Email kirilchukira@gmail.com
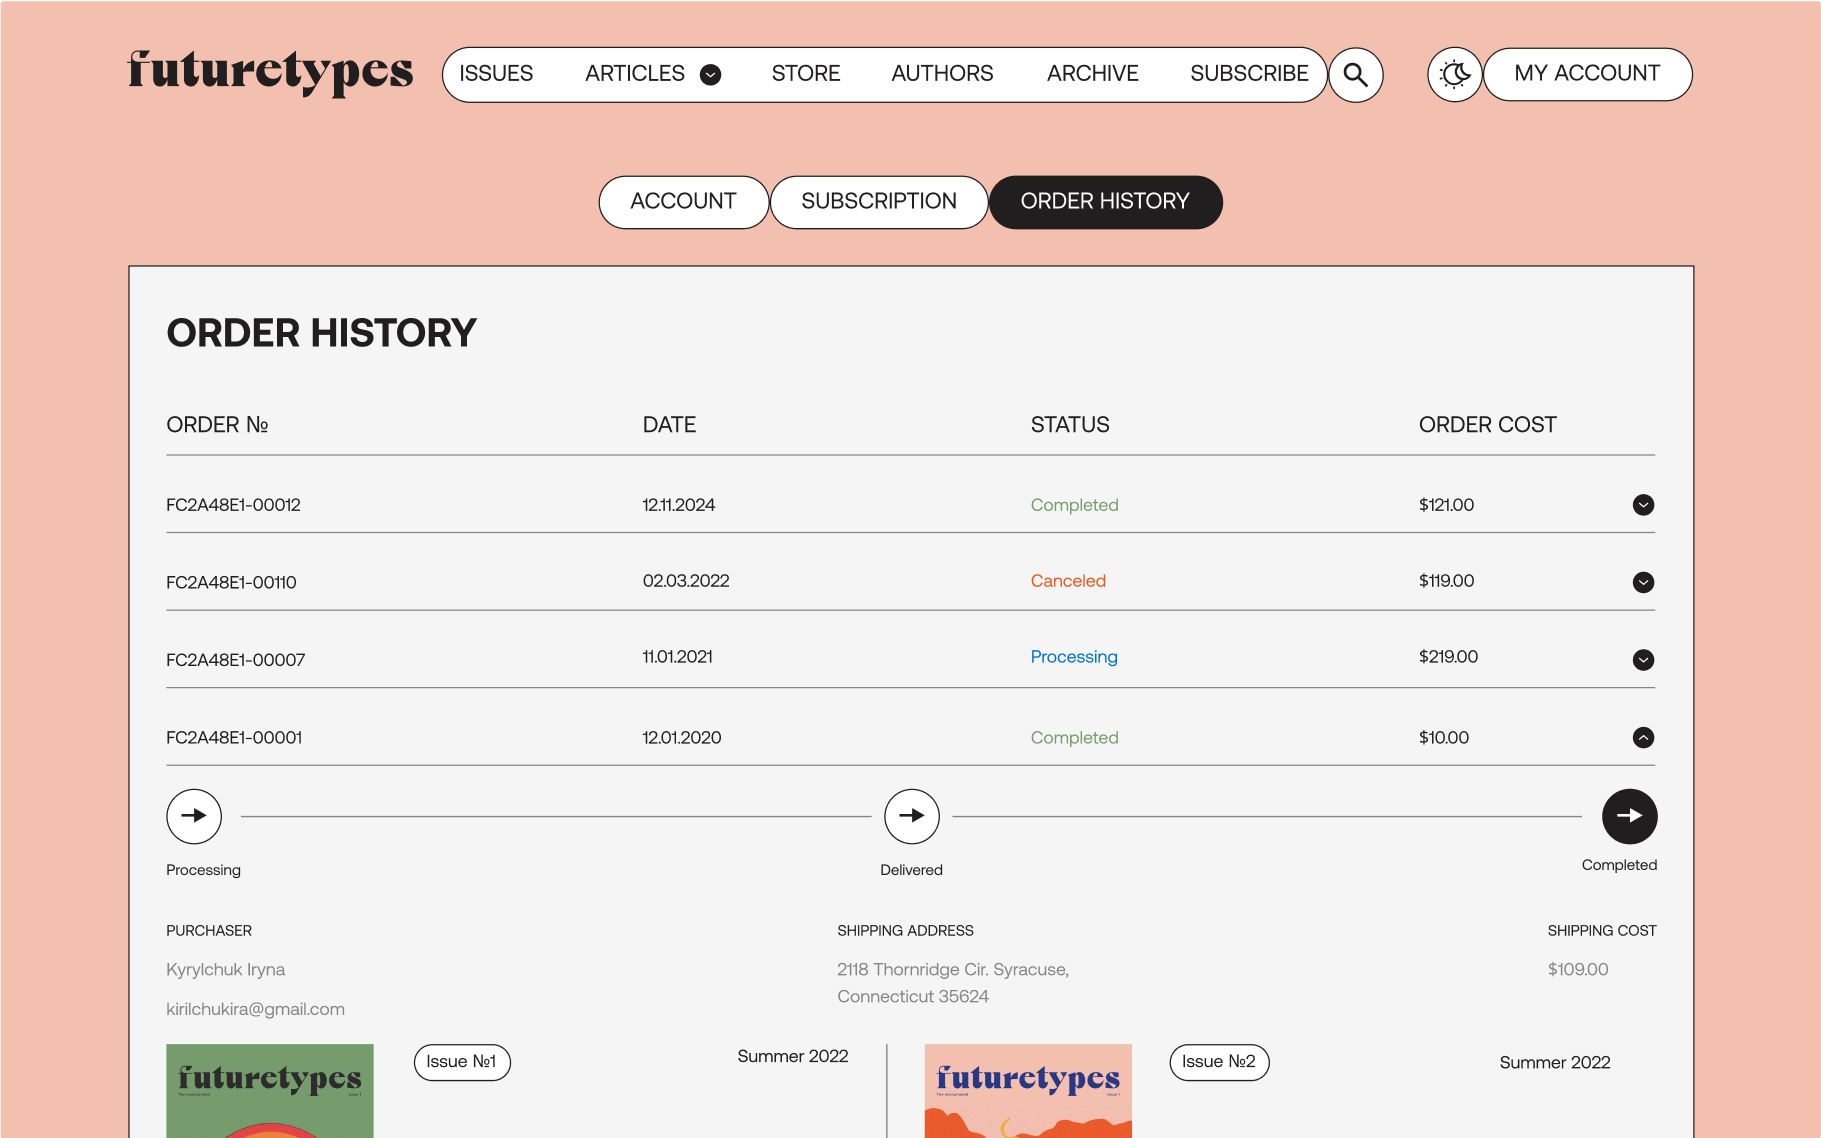This screenshot has width=1821, height=1138. coord(255,1009)
